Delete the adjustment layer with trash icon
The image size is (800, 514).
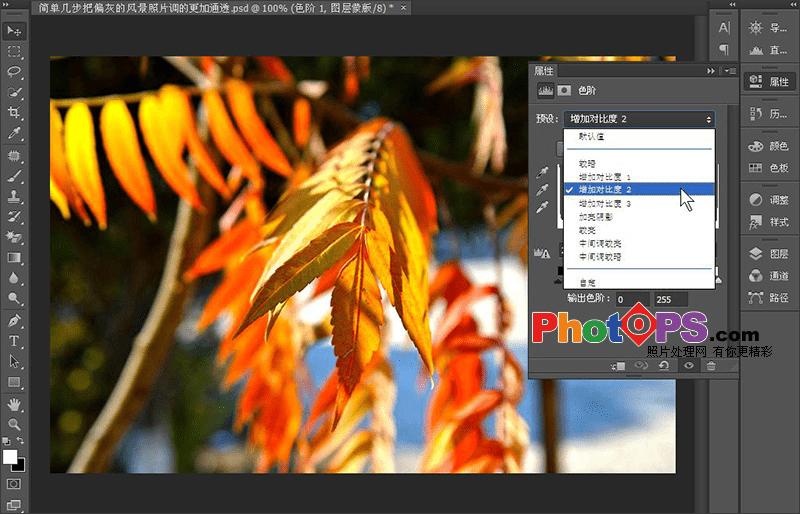pyautogui.click(x=711, y=365)
